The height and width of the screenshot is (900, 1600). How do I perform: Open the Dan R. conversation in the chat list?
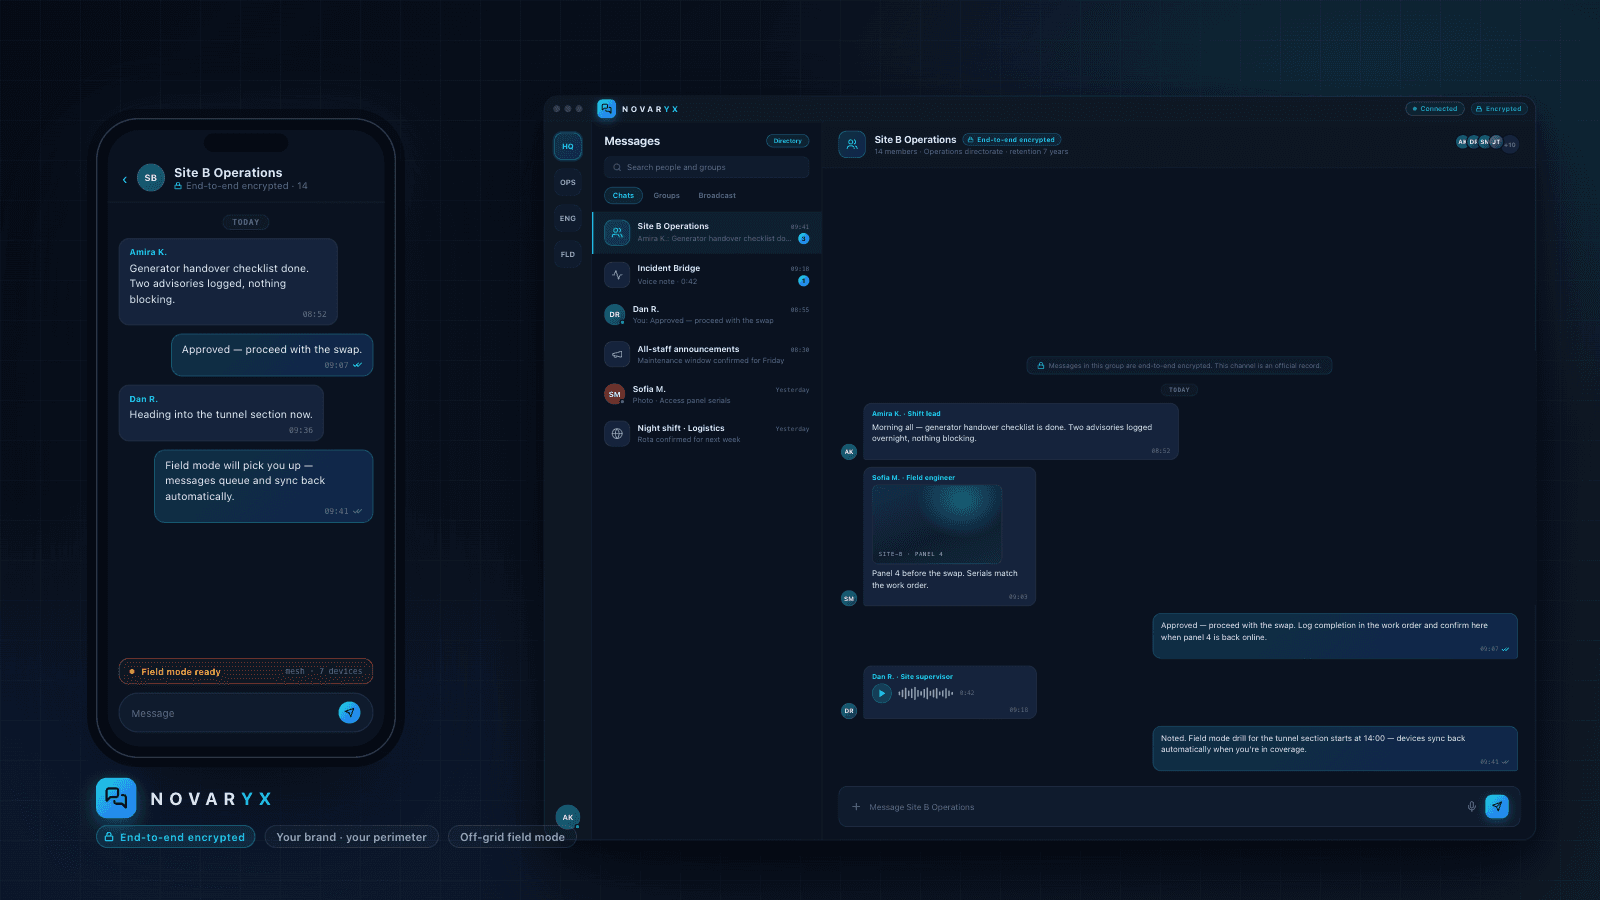pos(707,314)
